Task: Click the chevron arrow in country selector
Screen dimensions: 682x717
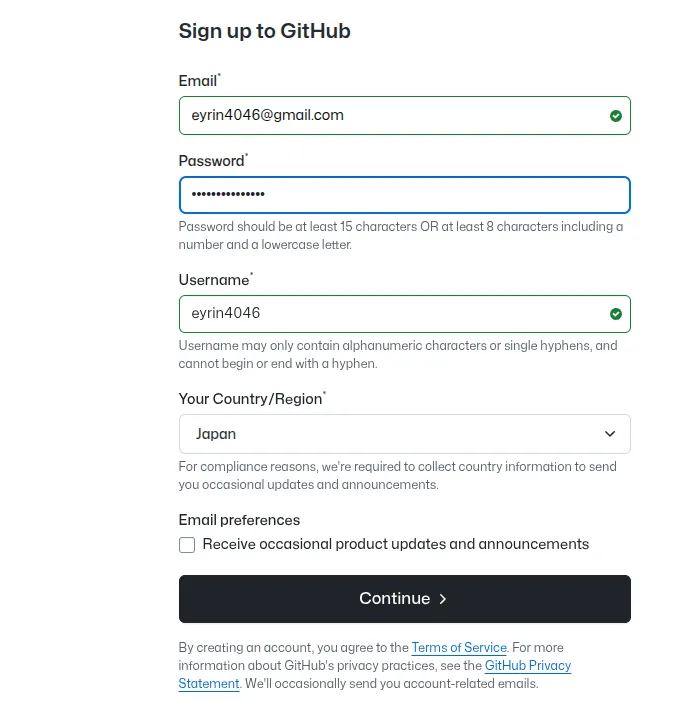Action: 610,434
